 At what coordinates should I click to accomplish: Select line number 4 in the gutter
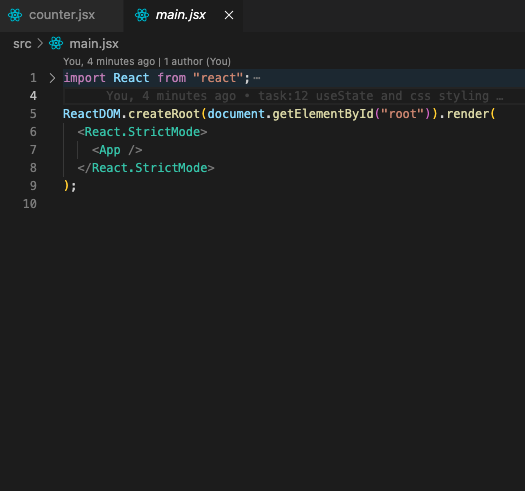click(33, 96)
